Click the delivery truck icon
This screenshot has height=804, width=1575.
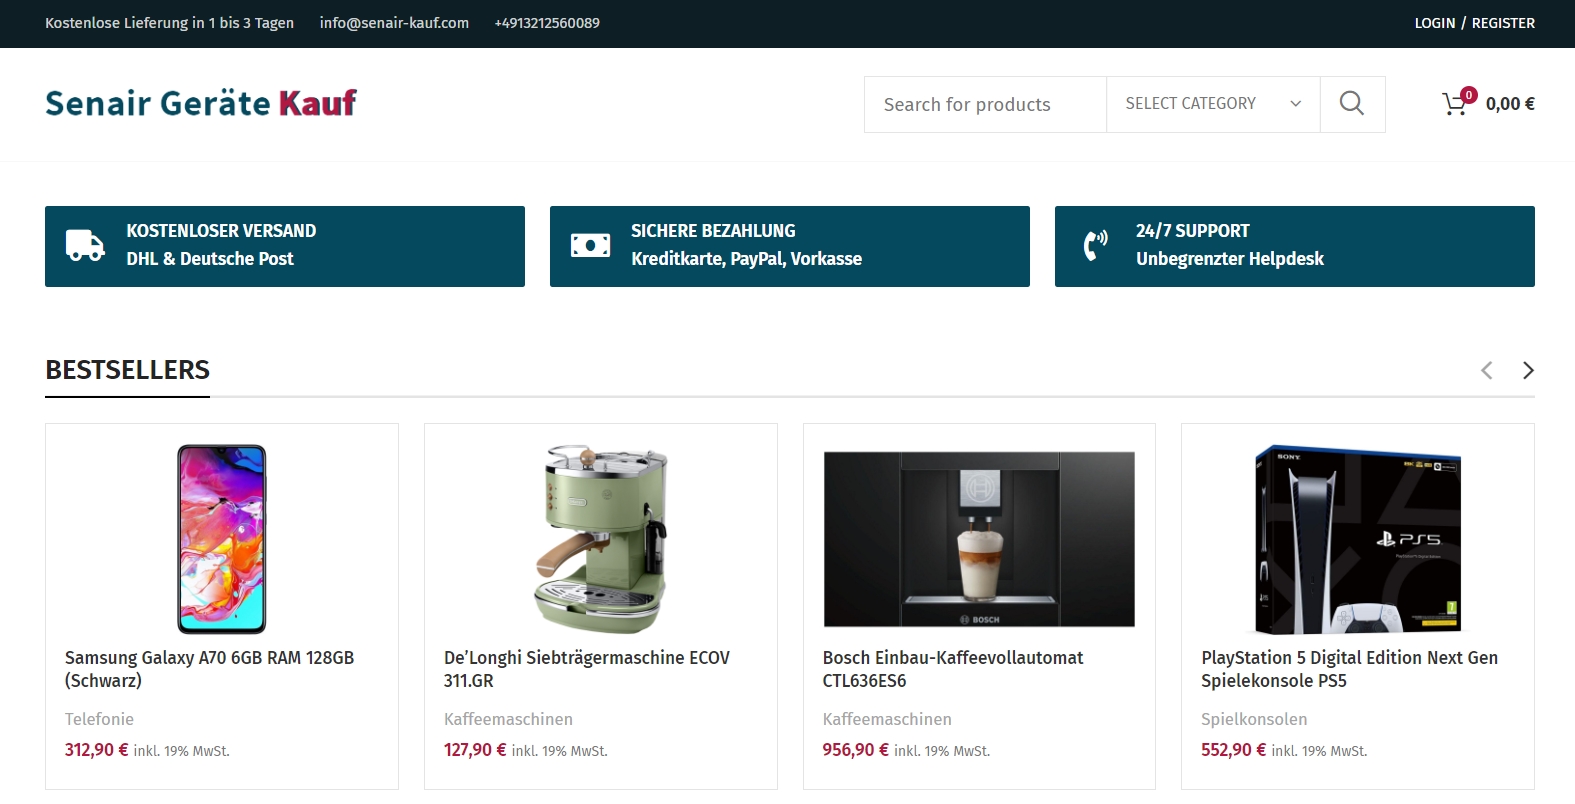point(85,245)
